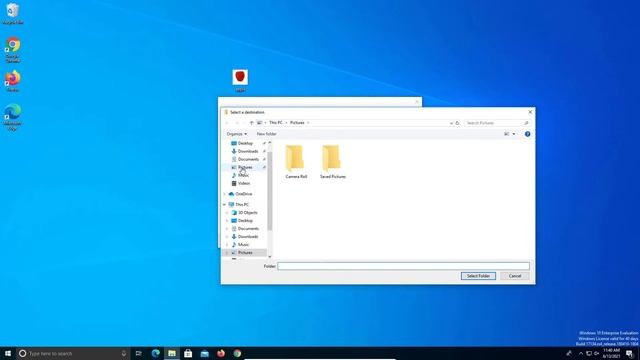The height and width of the screenshot is (360, 640).
Task: Open the address bar history dropdown
Action: pos(451,123)
